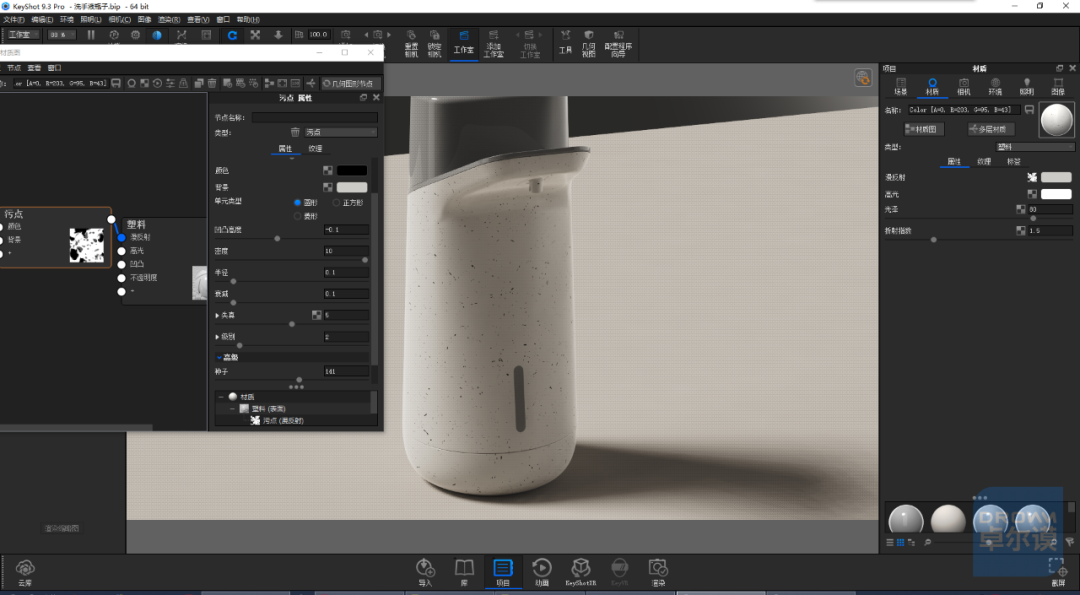Launch the KeyShotXR icon
This screenshot has height=595, width=1080.
pyautogui.click(x=581, y=572)
